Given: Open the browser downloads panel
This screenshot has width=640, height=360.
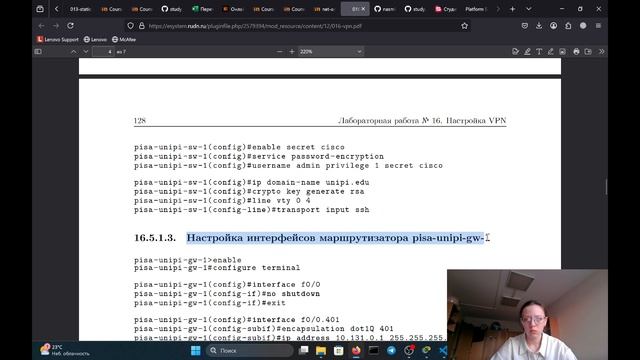Looking at the screenshot, I should coord(539,26).
